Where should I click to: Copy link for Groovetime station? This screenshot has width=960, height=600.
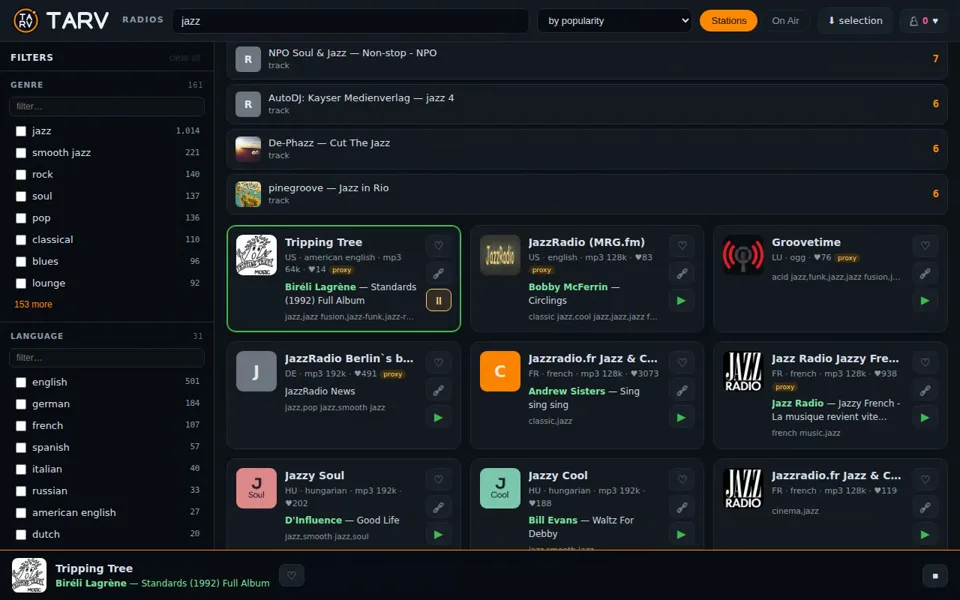pyautogui.click(x=925, y=274)
